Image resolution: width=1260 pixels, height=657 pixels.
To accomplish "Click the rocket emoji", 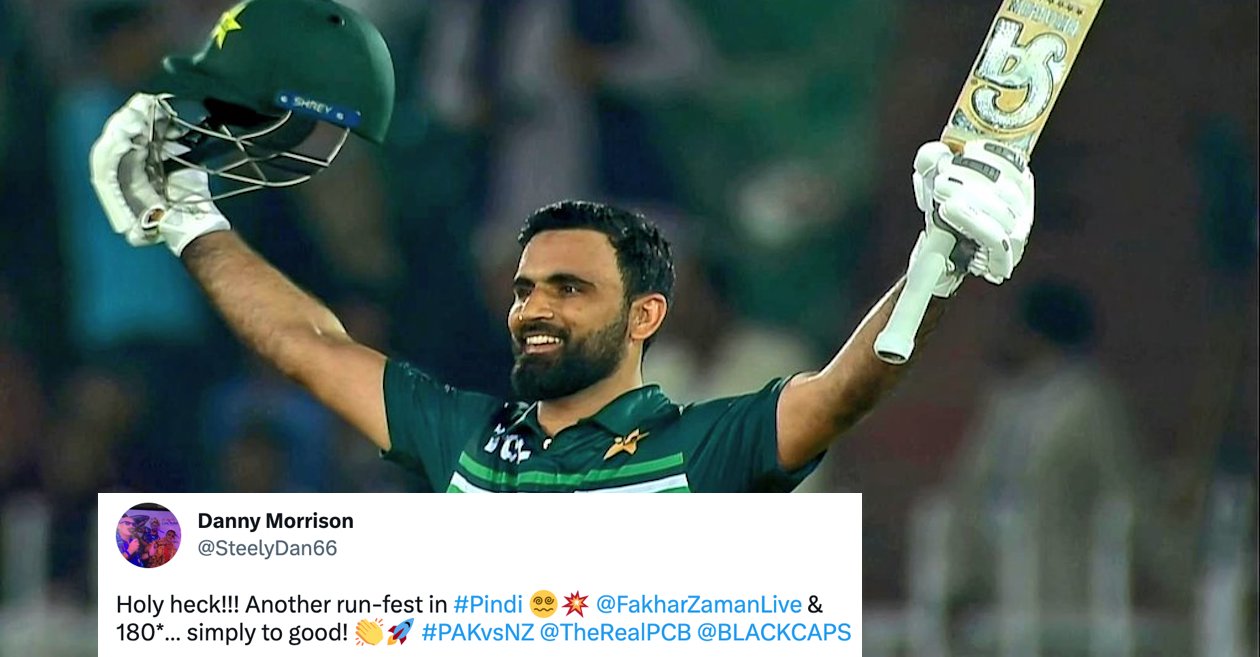I will (x=400, y=632).
